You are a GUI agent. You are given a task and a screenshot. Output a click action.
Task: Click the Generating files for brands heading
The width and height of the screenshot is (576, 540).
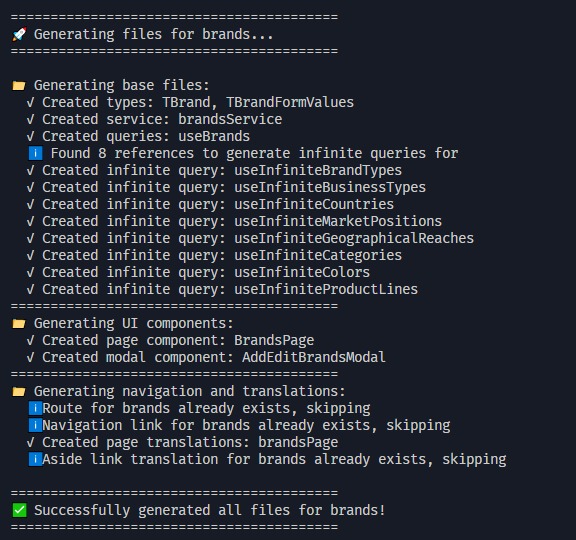coord(154,35)
